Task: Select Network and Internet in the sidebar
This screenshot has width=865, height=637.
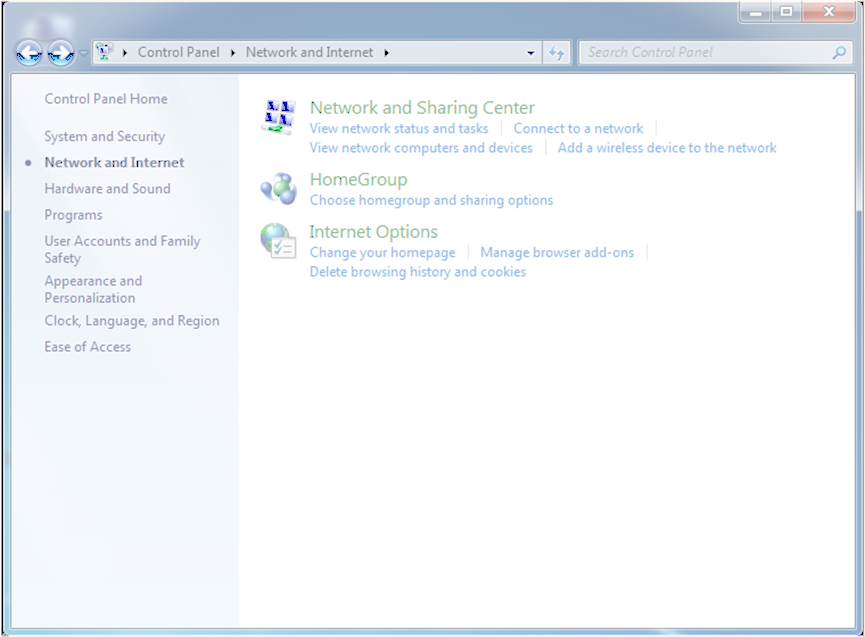Action: click(114, 162)
